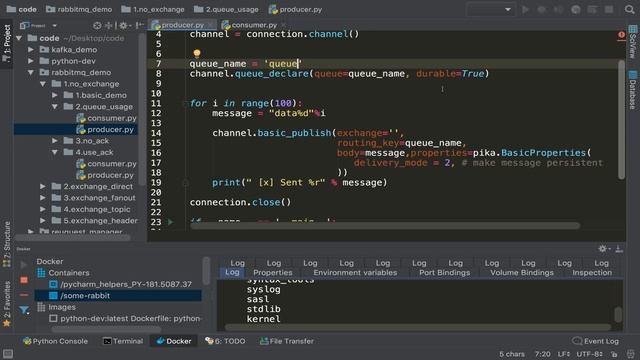Open Search Everywhere magnifier icon

click(629, 9)
